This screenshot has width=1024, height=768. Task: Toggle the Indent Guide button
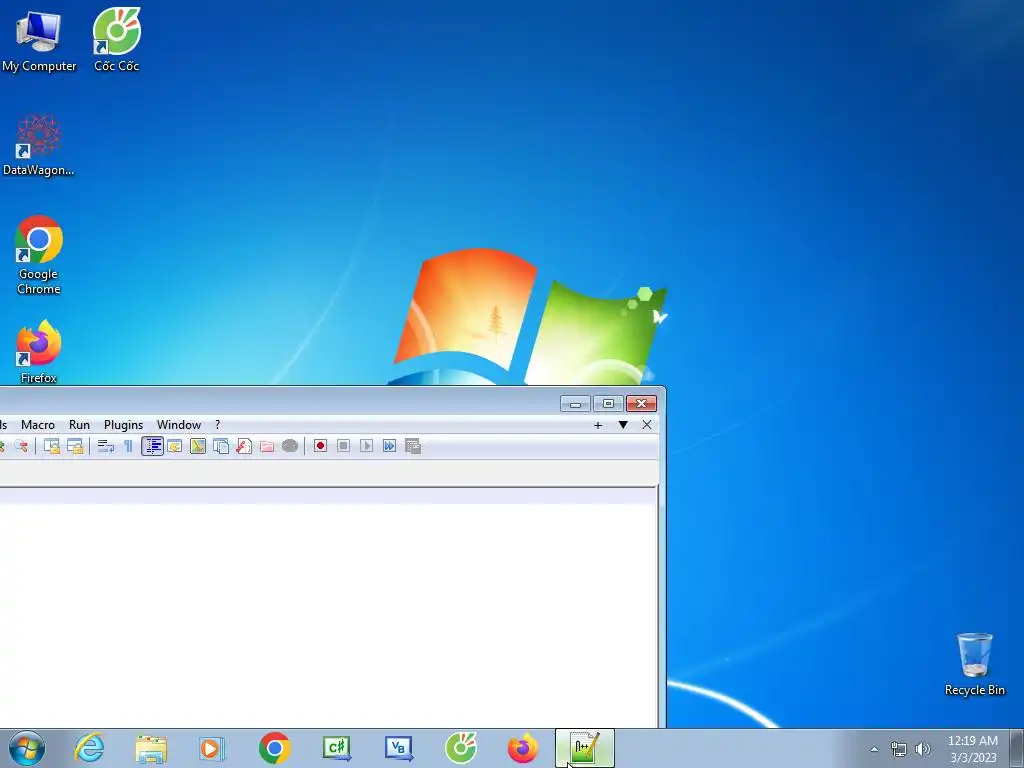152,446
